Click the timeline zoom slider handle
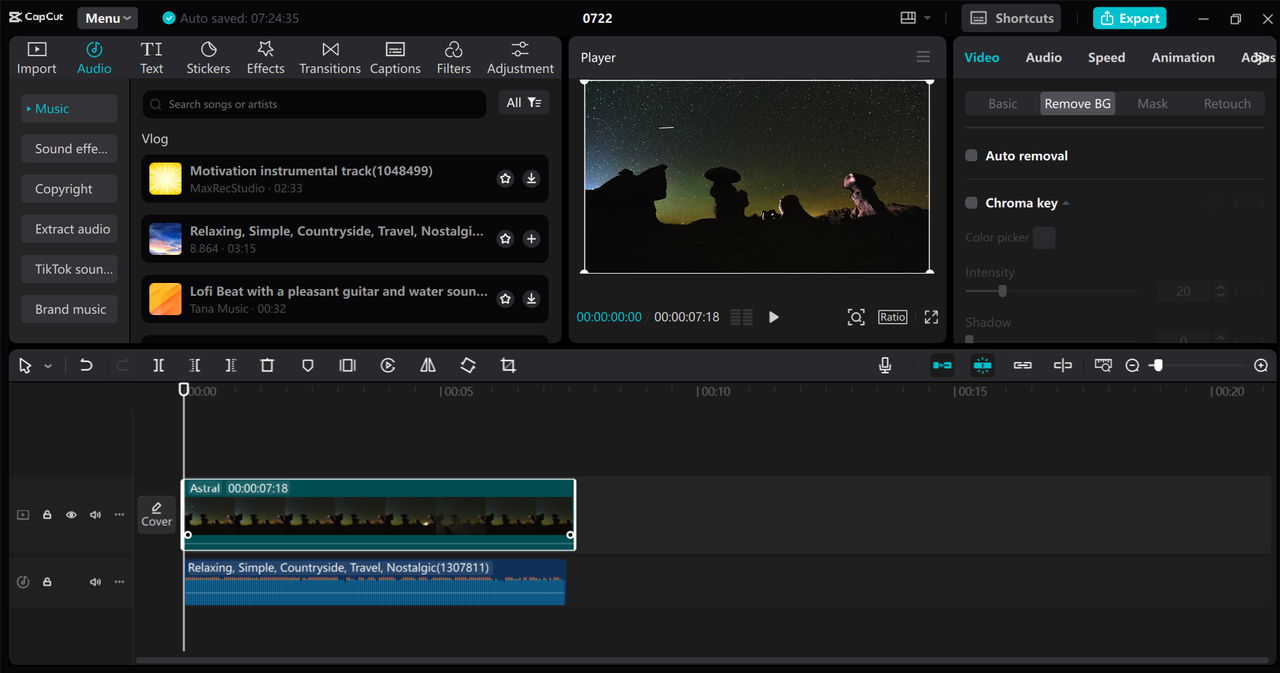This screenshot has width=1280, height=673. [1157, 366]
